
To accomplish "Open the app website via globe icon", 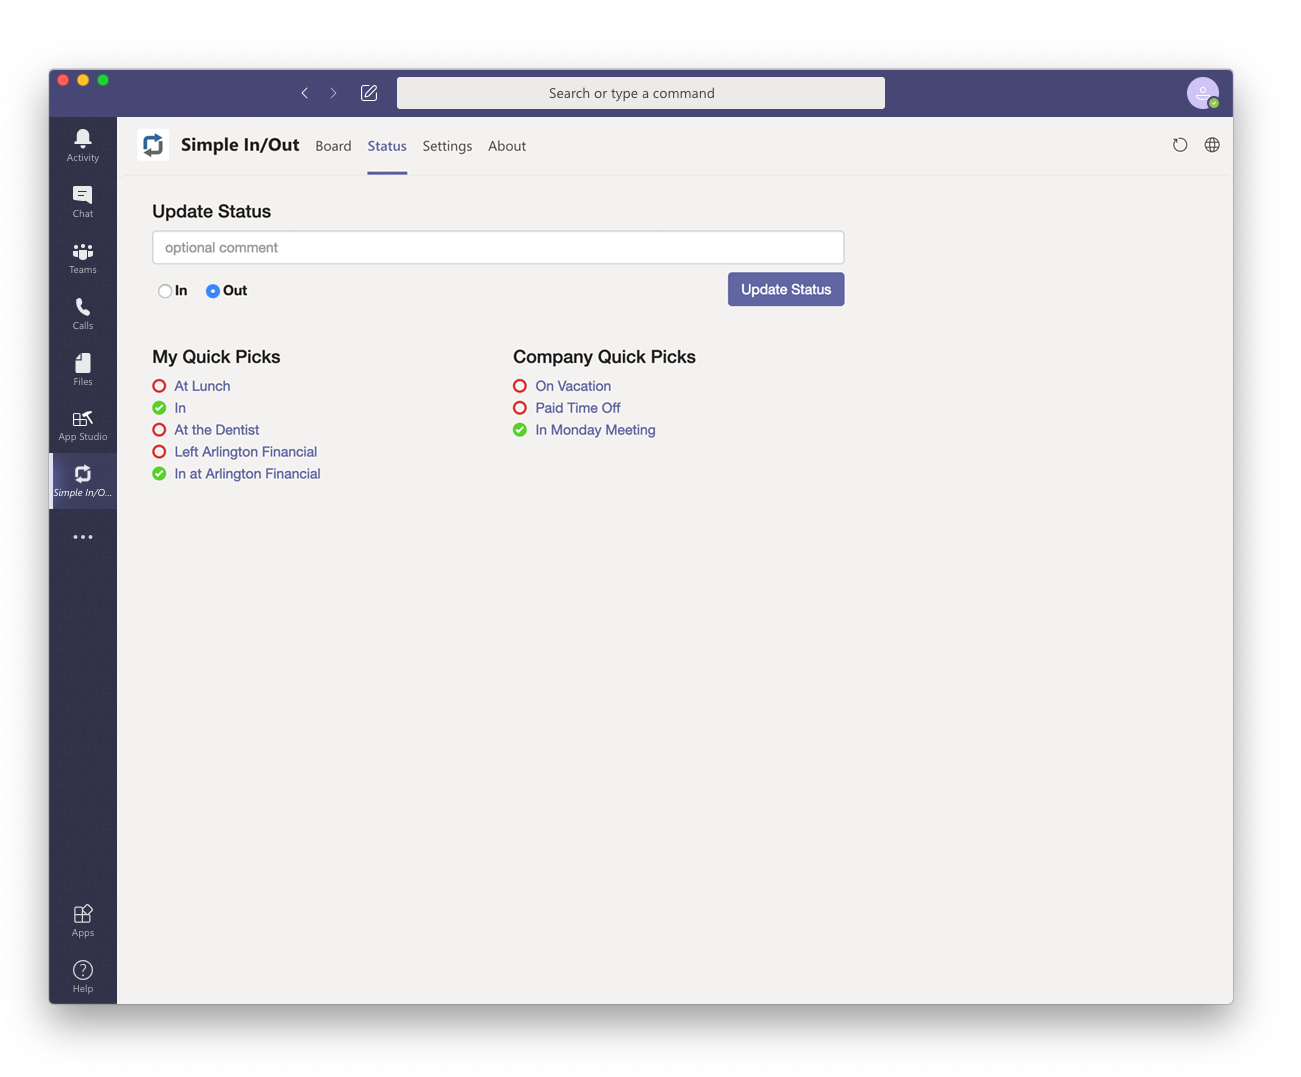I will [x=1212, y=145].
